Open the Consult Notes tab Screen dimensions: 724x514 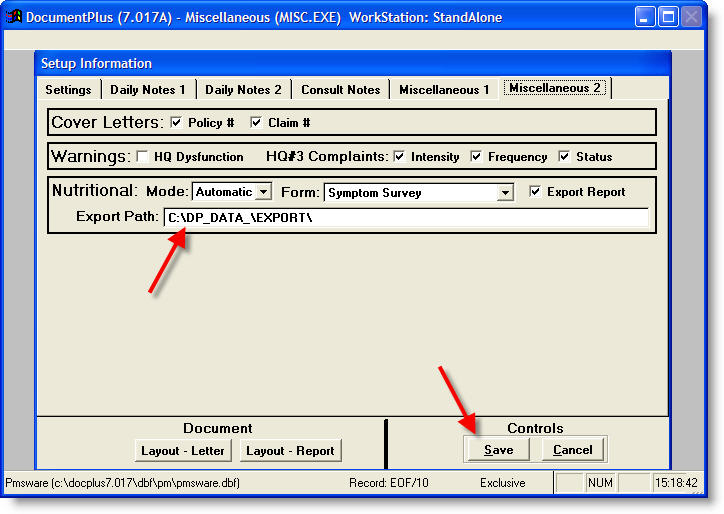tap(341, 90)
